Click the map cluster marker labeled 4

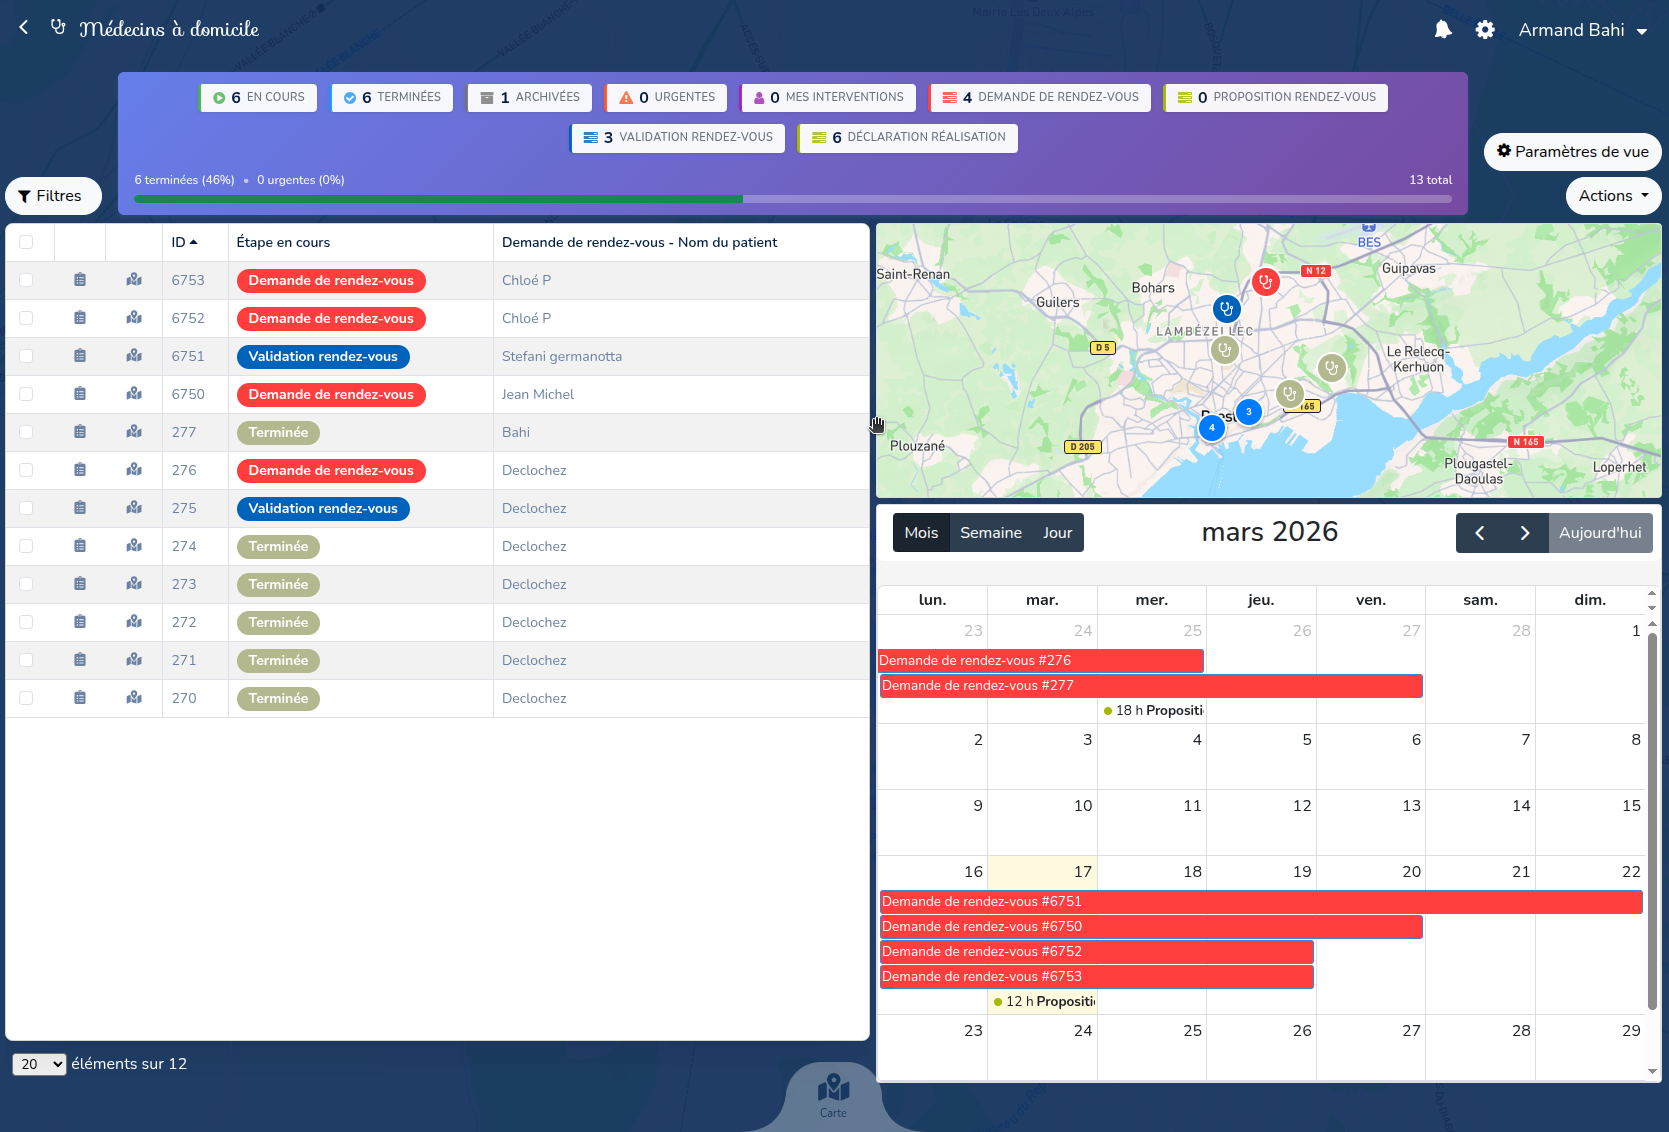(1211, 428)
